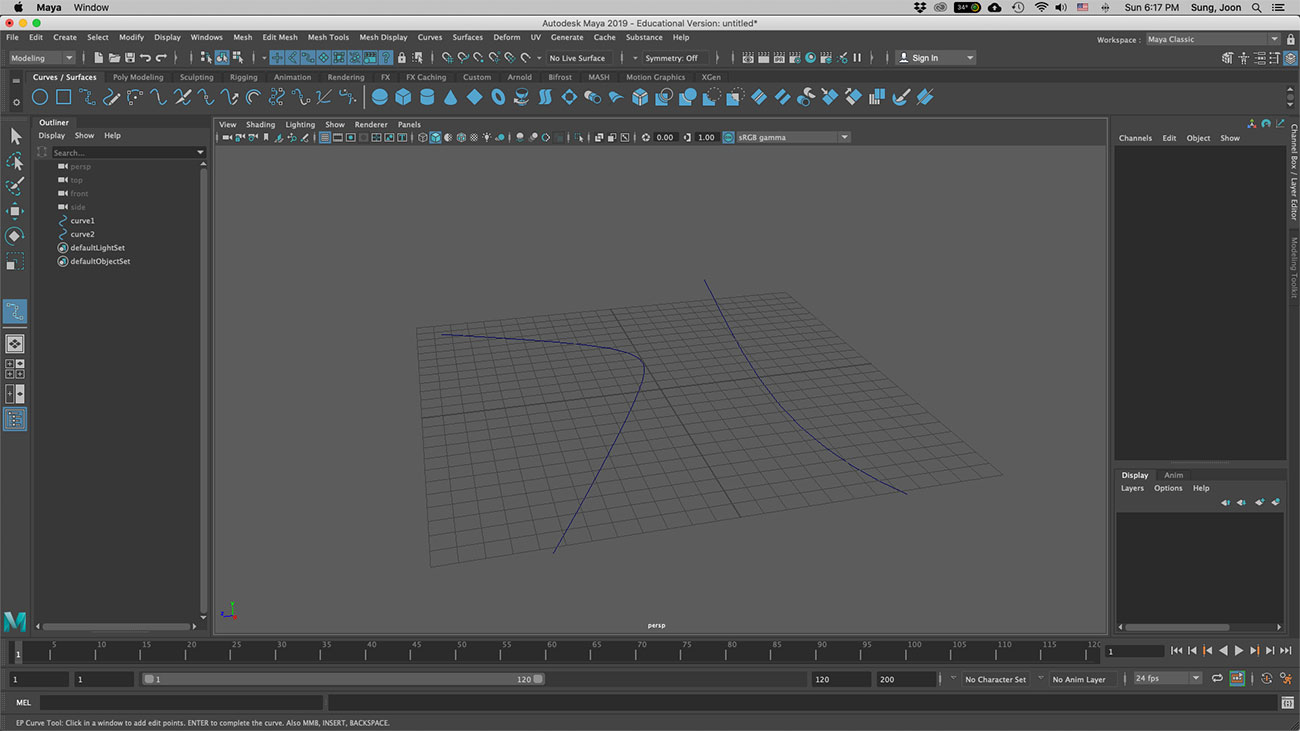Image resolution: width=1300 pixels, height=731 pixels.
Task: Click the Undo arrow icon
Action: tap(145, 58)
